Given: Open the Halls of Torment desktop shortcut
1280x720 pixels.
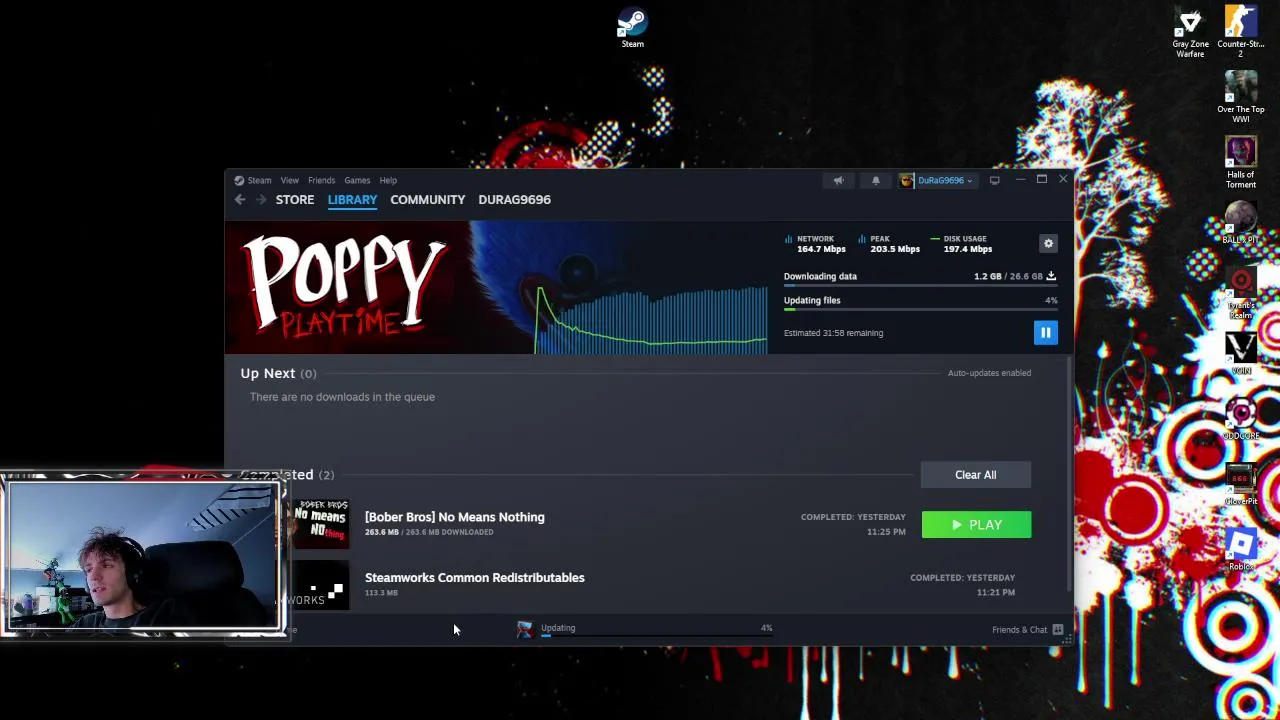Looking at the screenshot, I should [1241, 163].
